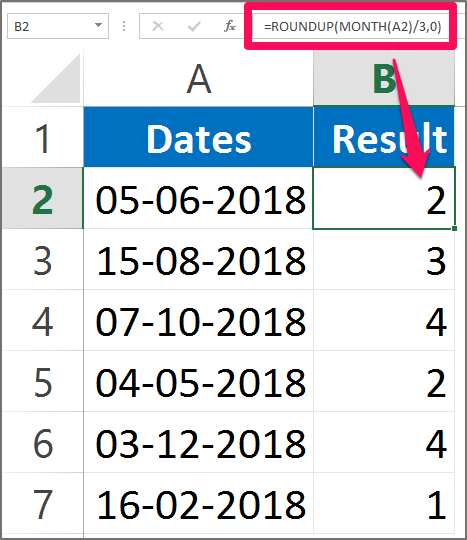Screen dimensions: 467x540
Task: Select column B header
Action: coord(384,79)
